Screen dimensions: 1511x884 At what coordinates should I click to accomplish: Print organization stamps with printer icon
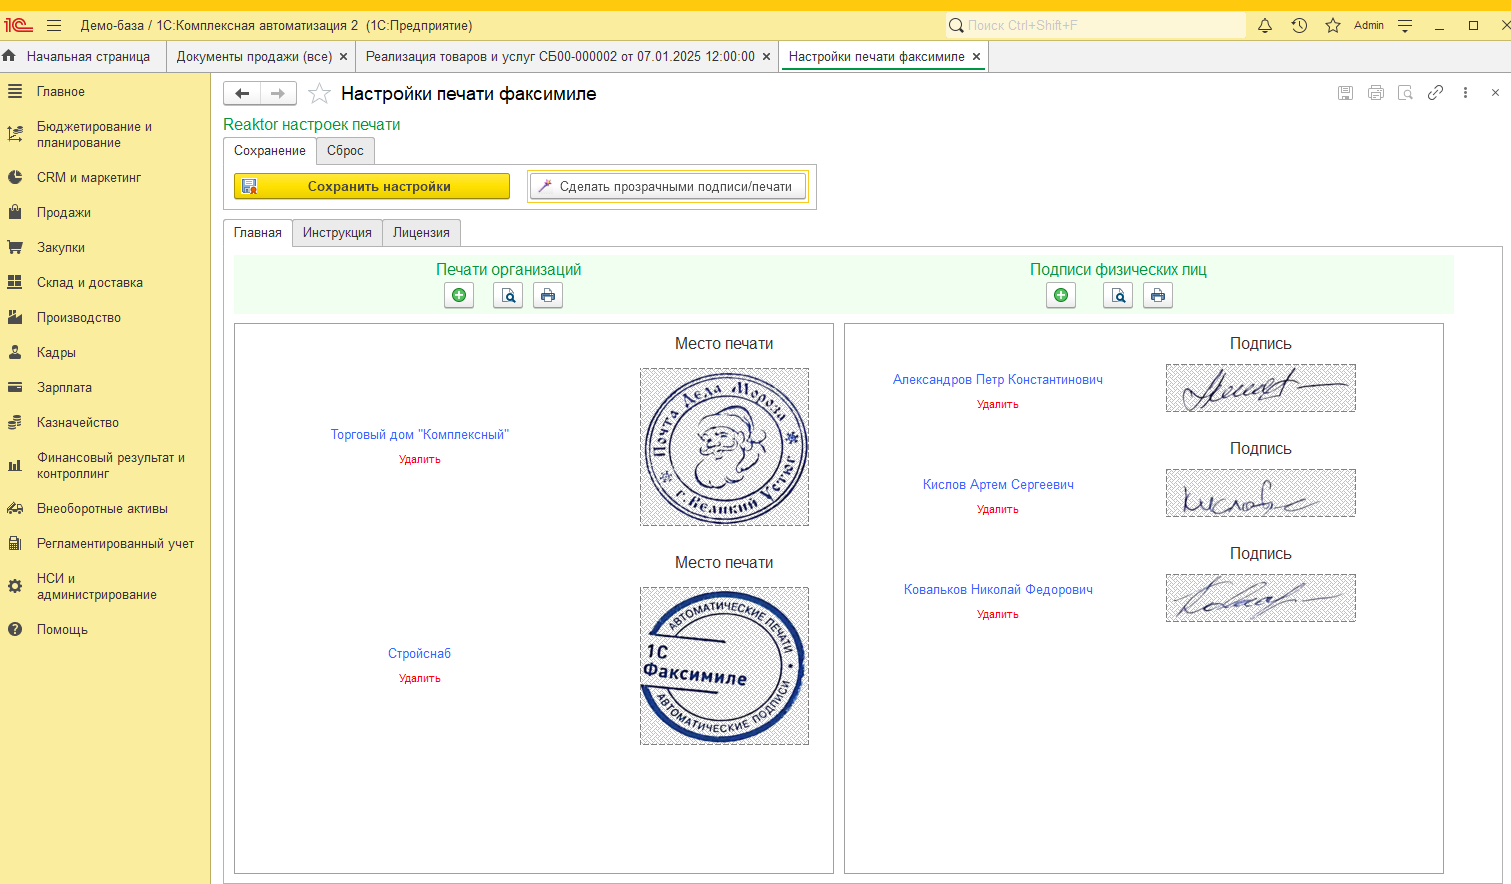[x=548, y=296]
